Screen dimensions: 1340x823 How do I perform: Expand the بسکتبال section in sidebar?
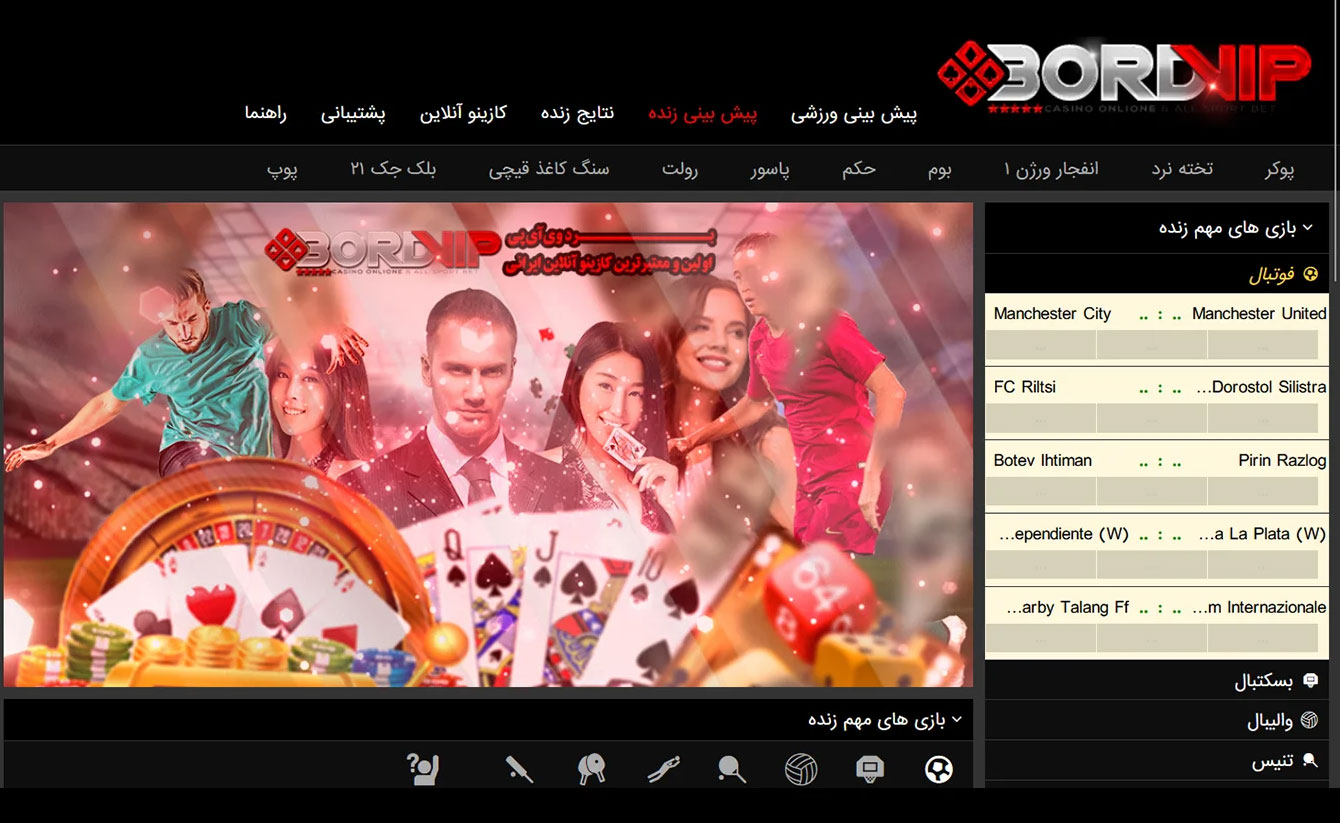[x=1157, y=681]
